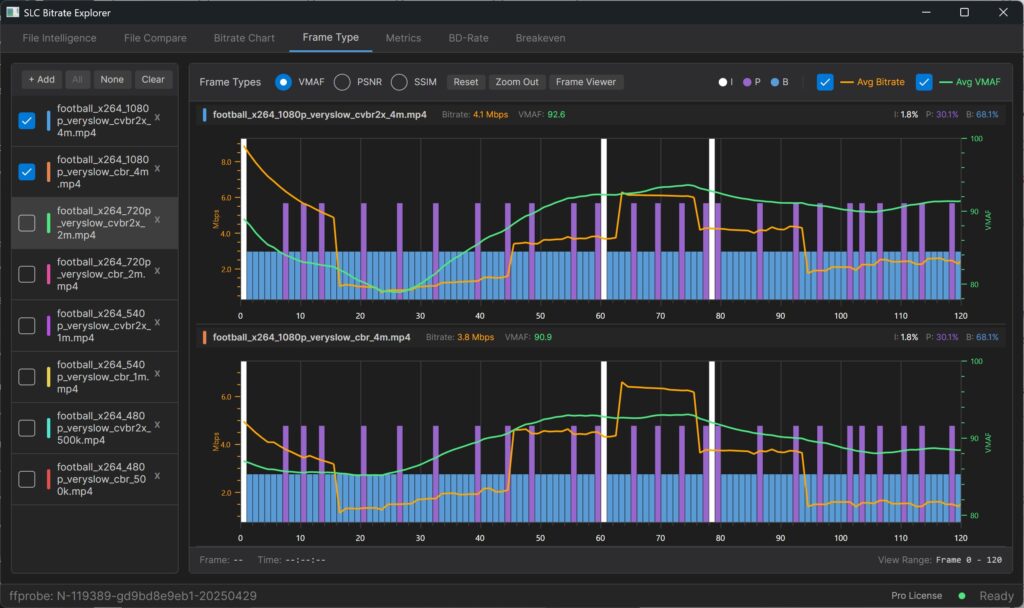Viewport: 1024px width, 608px height.
Task: Click the + Add files button
Action: tap(41, 80)
